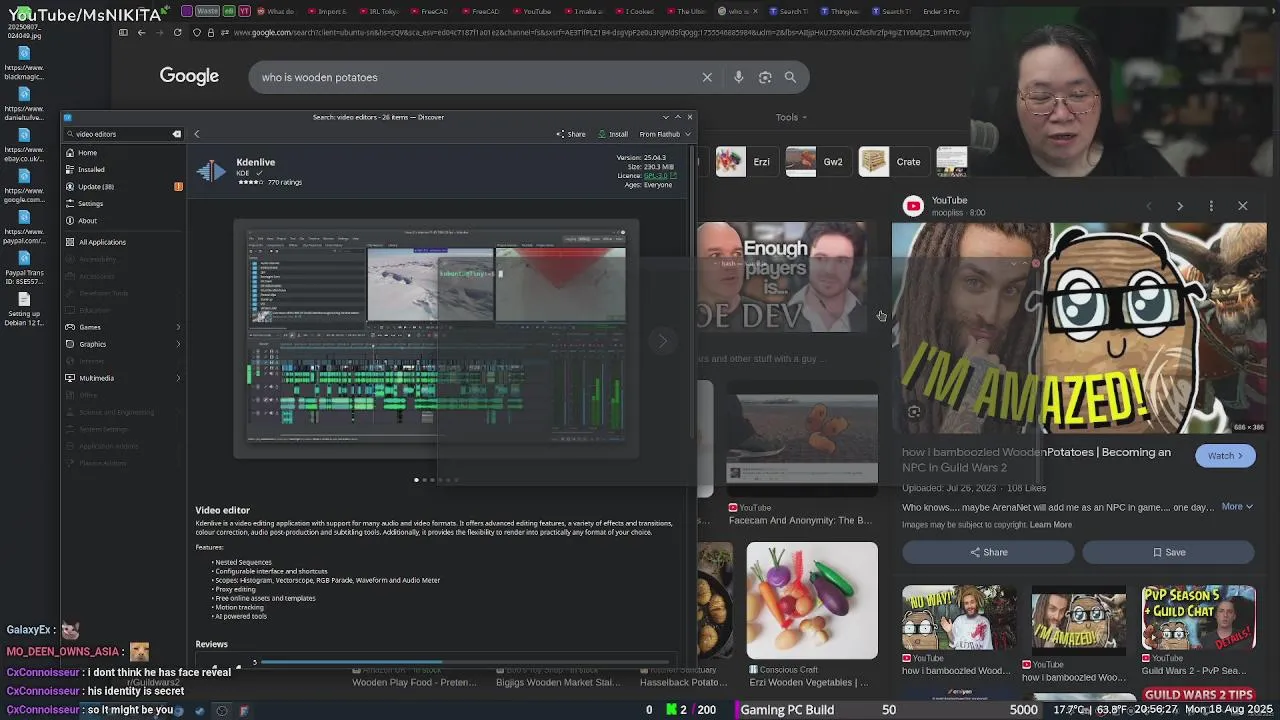
Task: Open Installed in Discover sidebar
Action: pyautogui.click(x=125, y=169)
